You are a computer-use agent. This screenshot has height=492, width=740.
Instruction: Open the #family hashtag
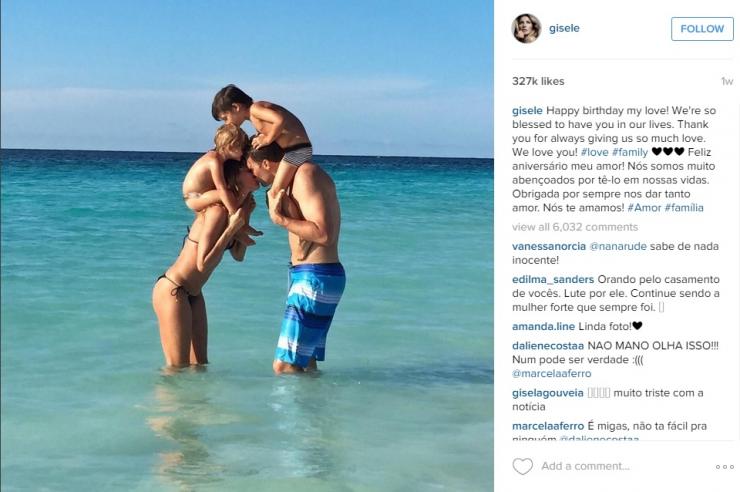[x=630, y=152]
